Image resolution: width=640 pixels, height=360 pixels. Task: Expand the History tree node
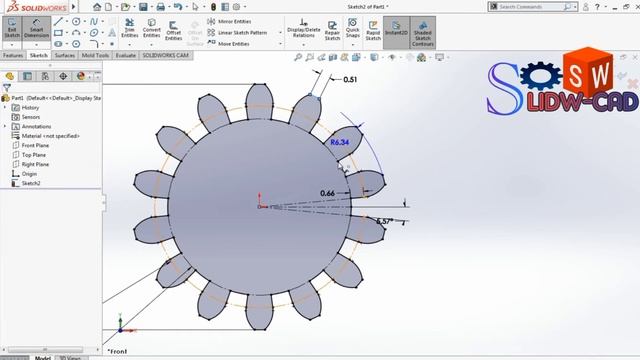(x=5, y=107)
